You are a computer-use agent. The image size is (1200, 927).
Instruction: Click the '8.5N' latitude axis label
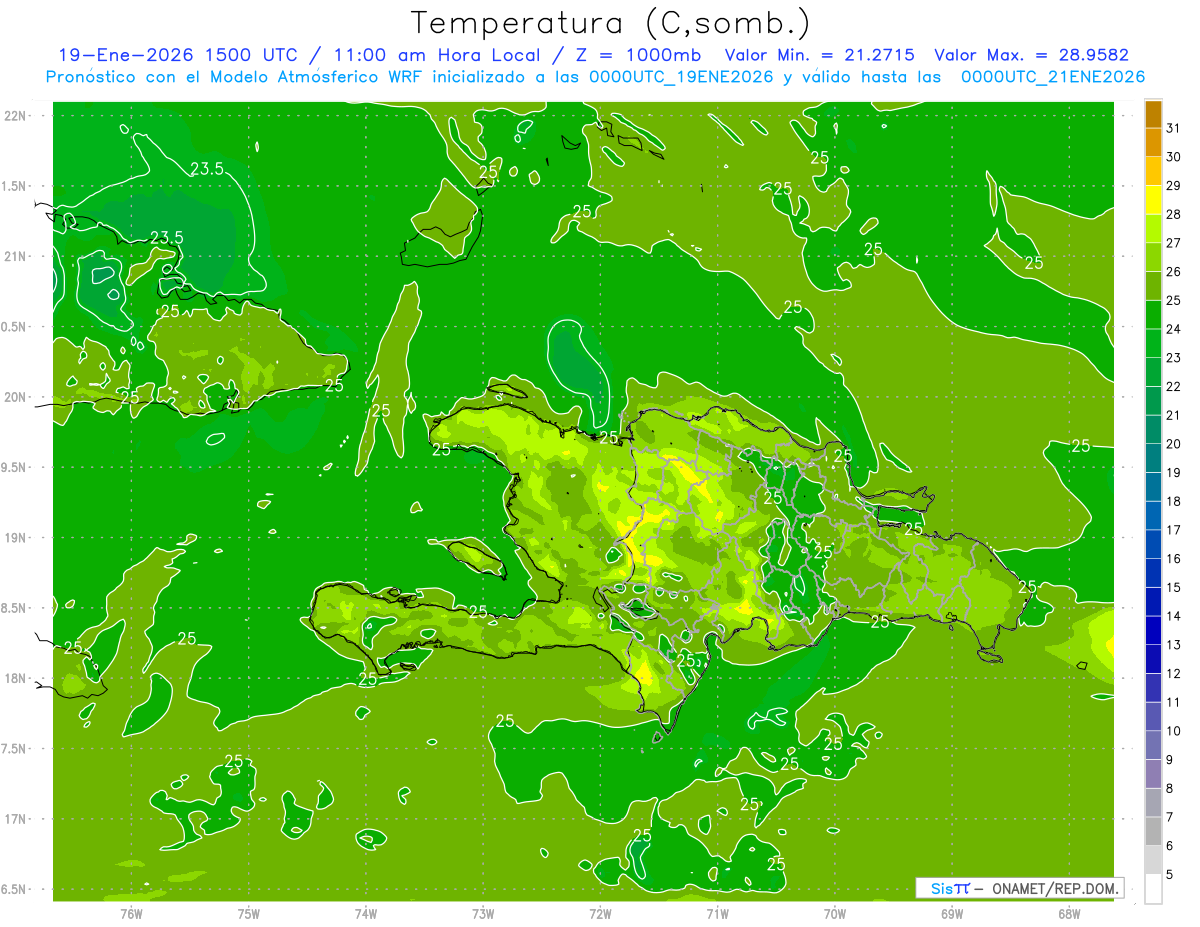pos(15,608)
